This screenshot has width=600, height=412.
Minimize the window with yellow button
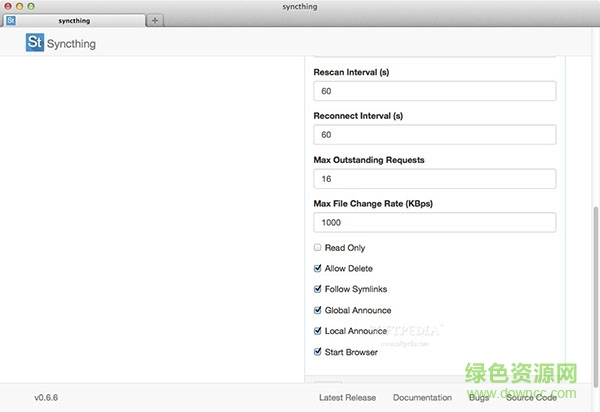(x=19, y=6)
